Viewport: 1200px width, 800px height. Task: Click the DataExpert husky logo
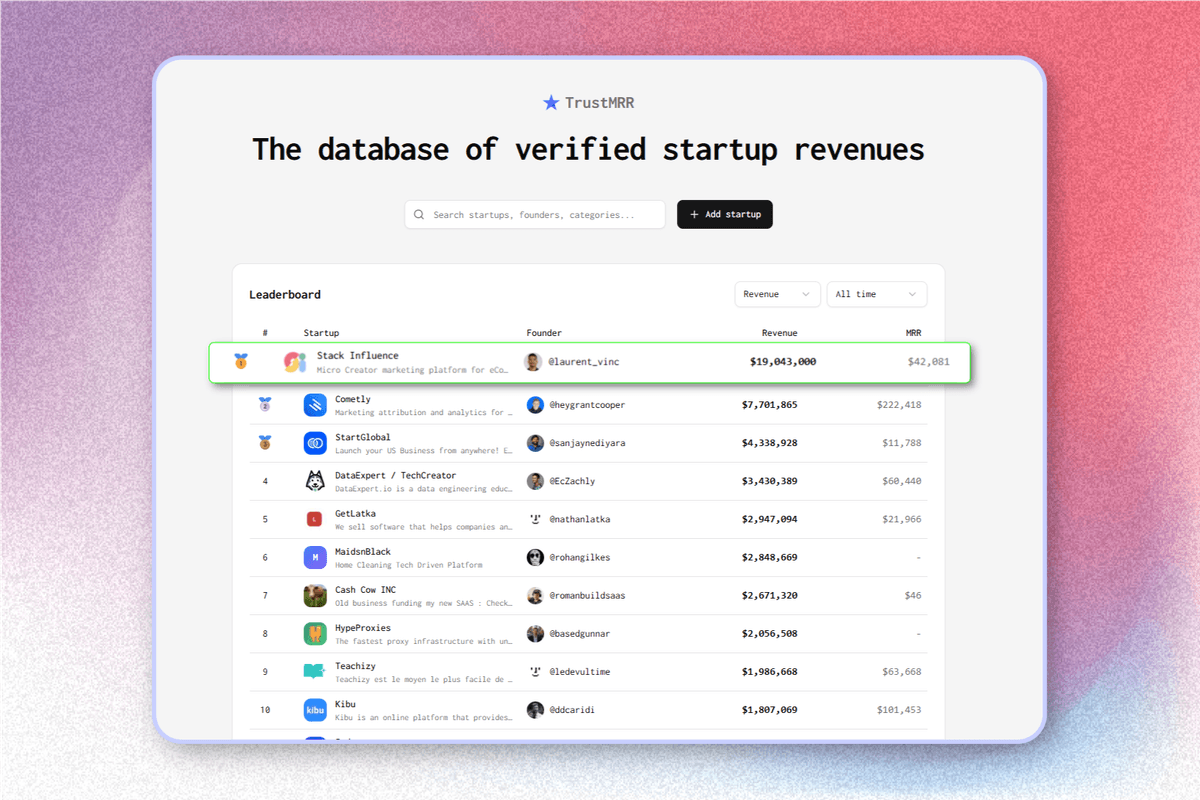314,480
